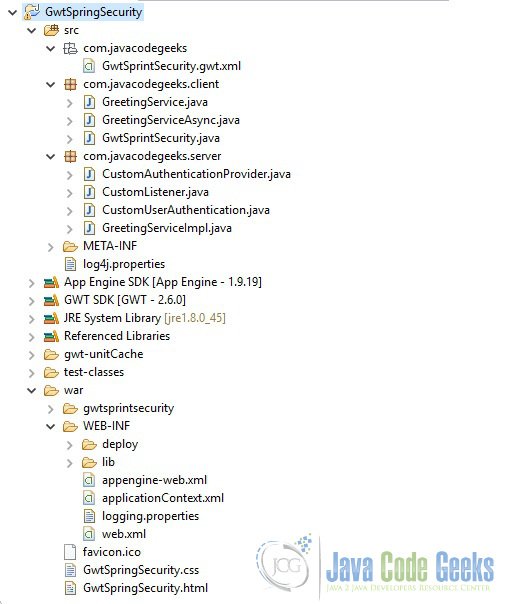This screenshot has height=604, width=520.
Task: Click the GwtSprintSecurity.gwt.xml file icon
Action: click(89, 66)
